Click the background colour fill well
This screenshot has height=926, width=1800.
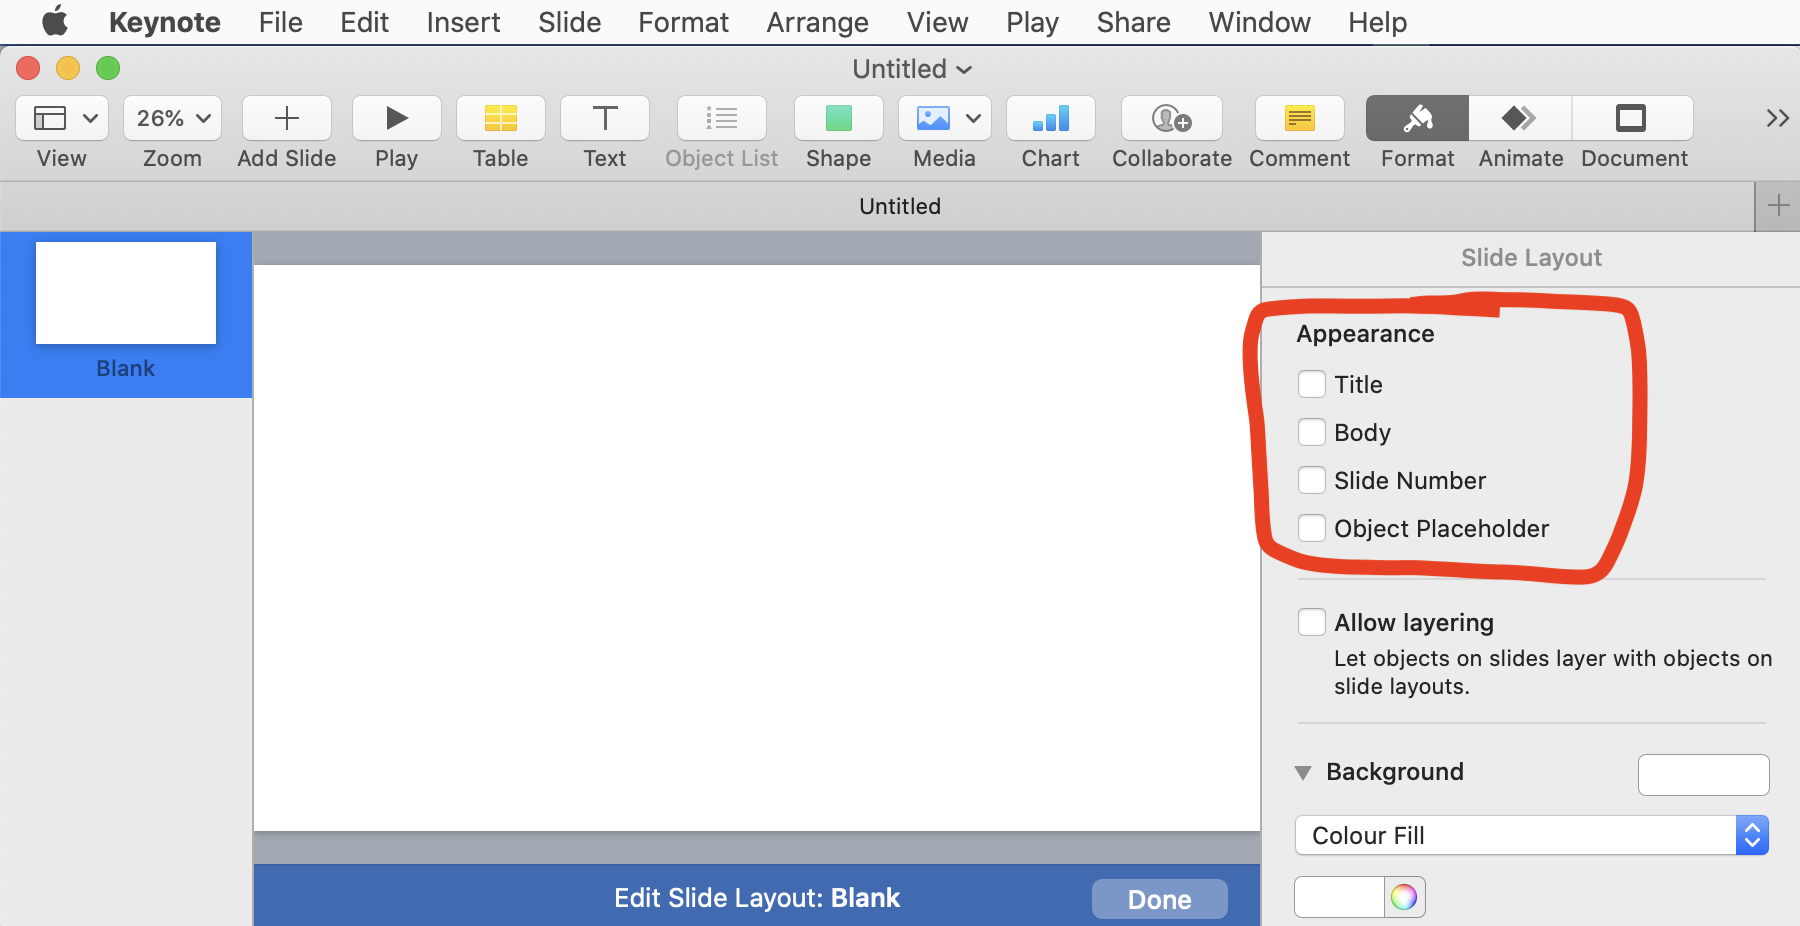coord(1340,897)
